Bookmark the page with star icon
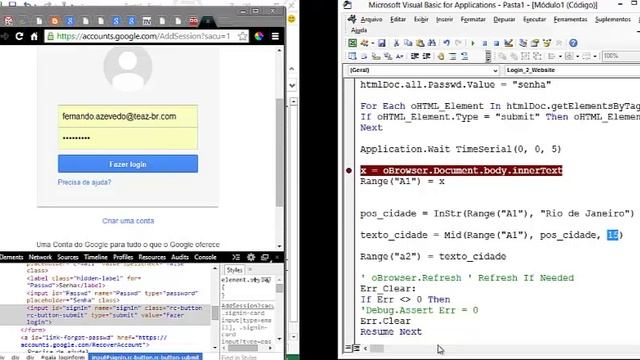 tap(242, 36)
